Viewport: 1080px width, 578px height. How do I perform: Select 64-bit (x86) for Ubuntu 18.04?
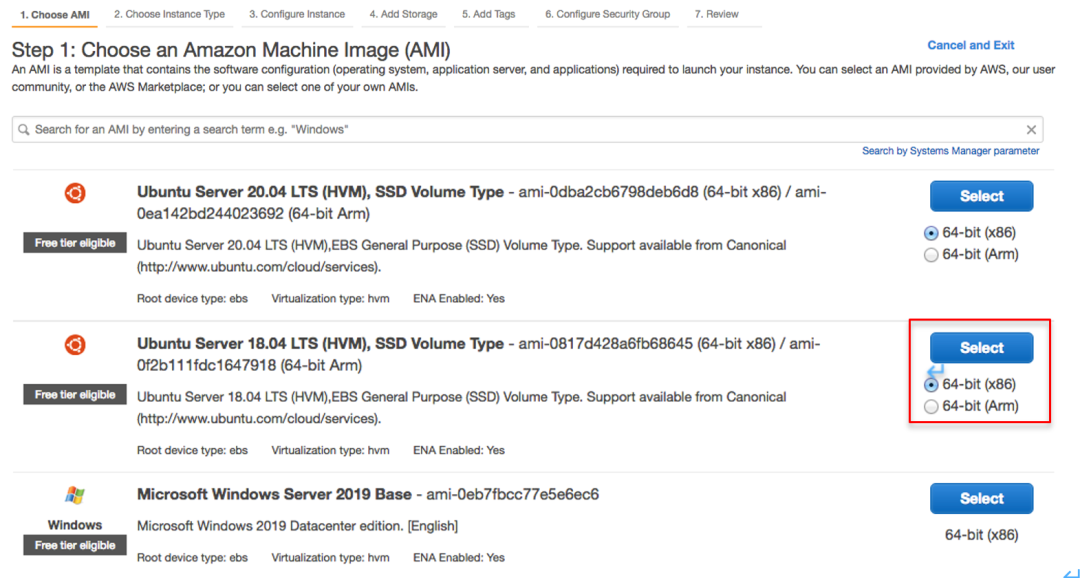(x=931, y=384)
